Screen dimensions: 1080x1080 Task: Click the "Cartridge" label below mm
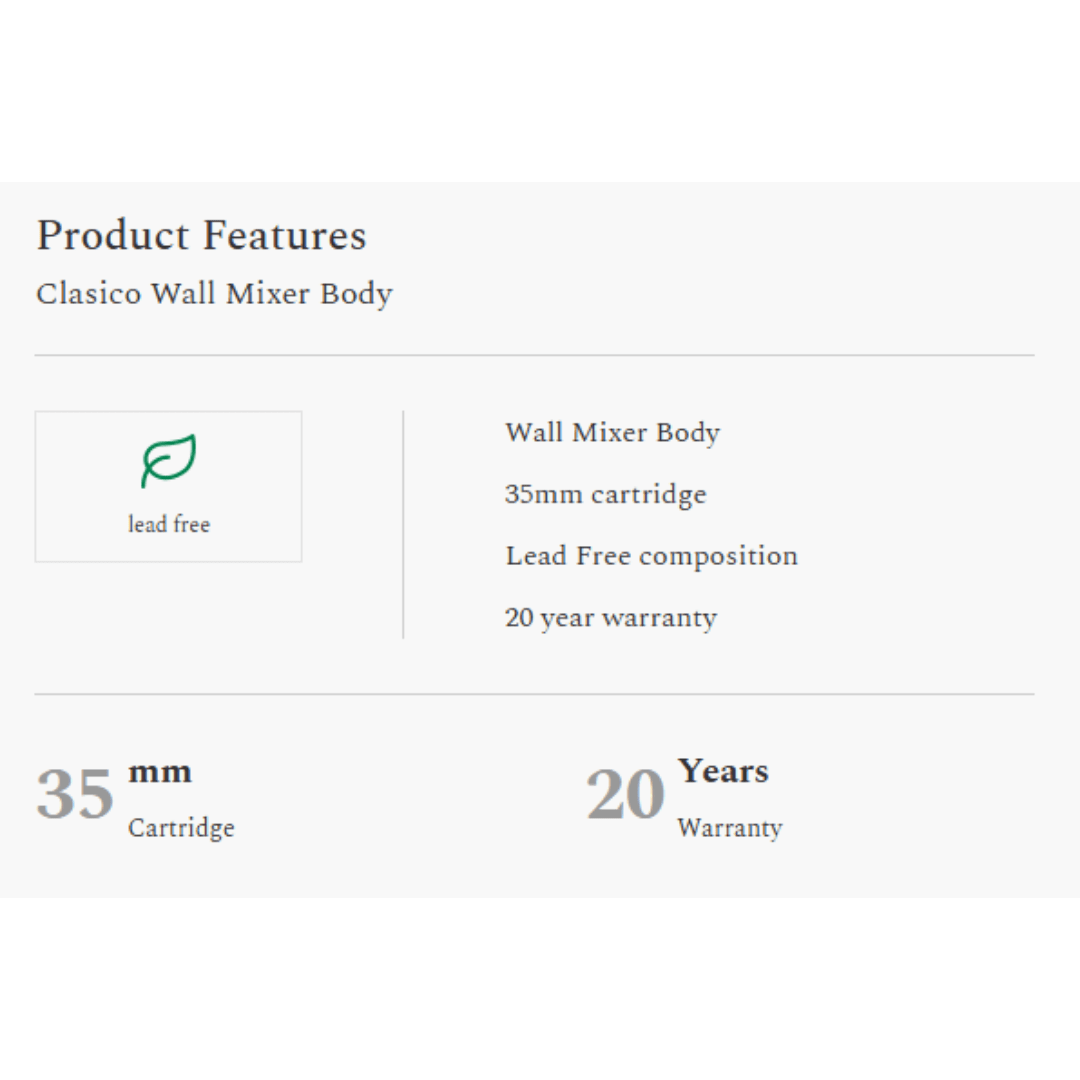coord(181,828)
